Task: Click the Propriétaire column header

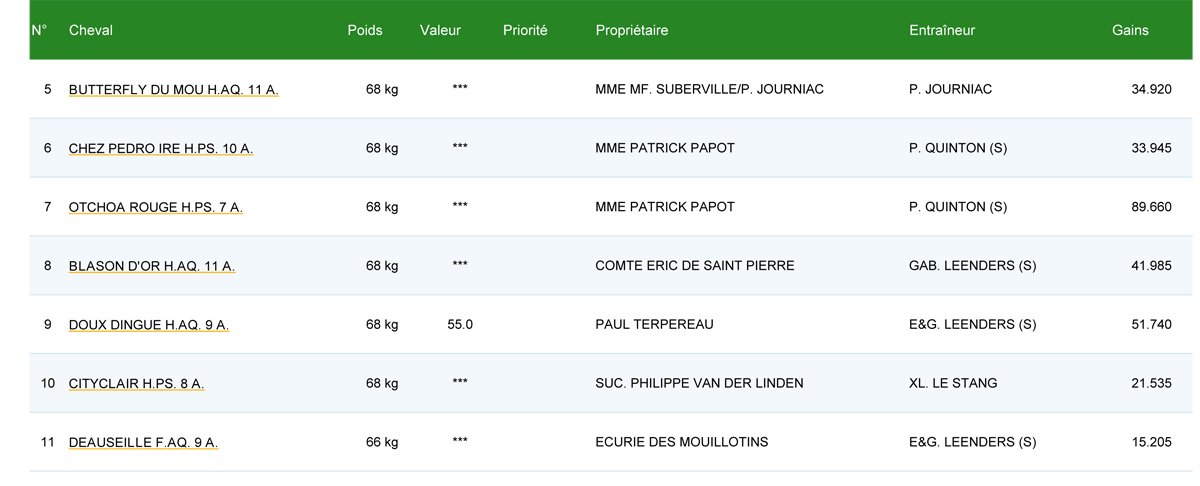Action: click(x=632, y=31)
